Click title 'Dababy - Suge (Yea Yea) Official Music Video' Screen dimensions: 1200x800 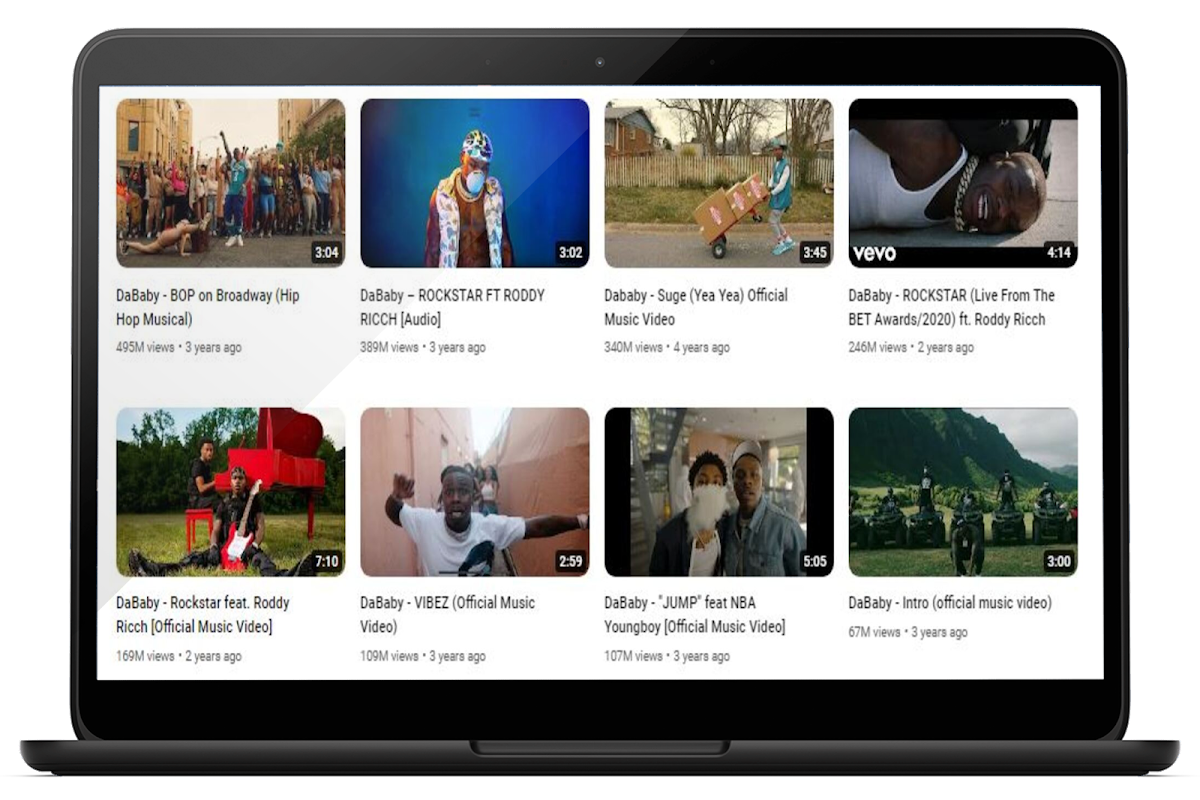tap(696, 307)
